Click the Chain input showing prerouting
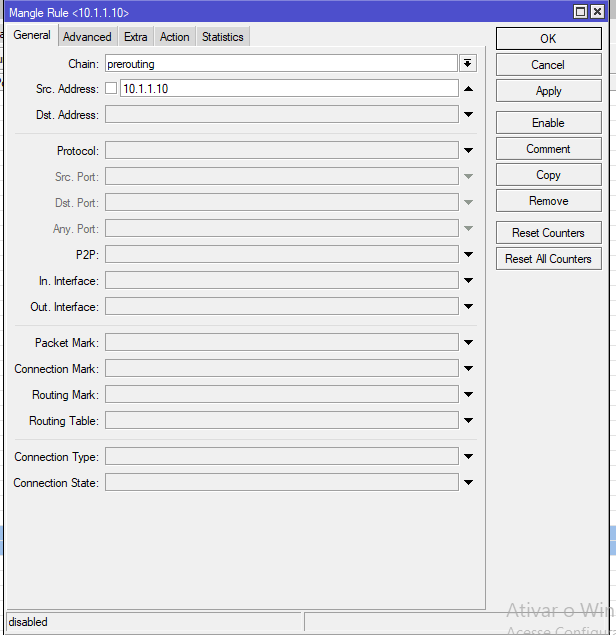Image resolution: width=616 pixels, height=635 pixels. coord(281,64)
